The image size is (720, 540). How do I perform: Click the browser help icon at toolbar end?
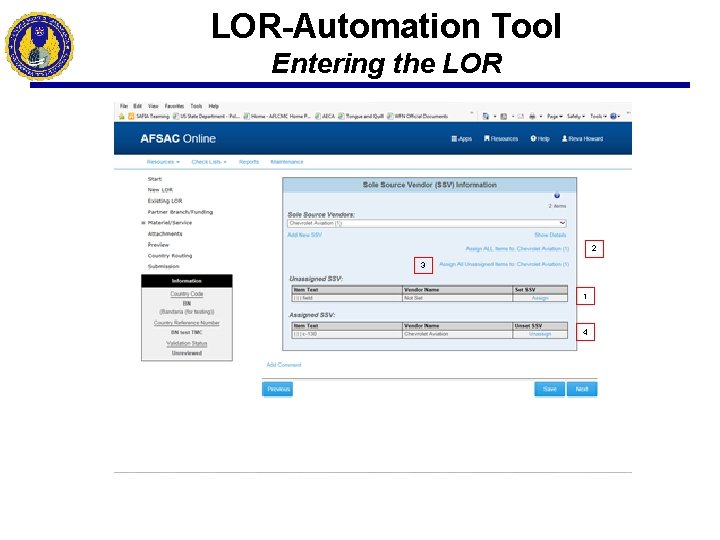[x=613, y=116]
